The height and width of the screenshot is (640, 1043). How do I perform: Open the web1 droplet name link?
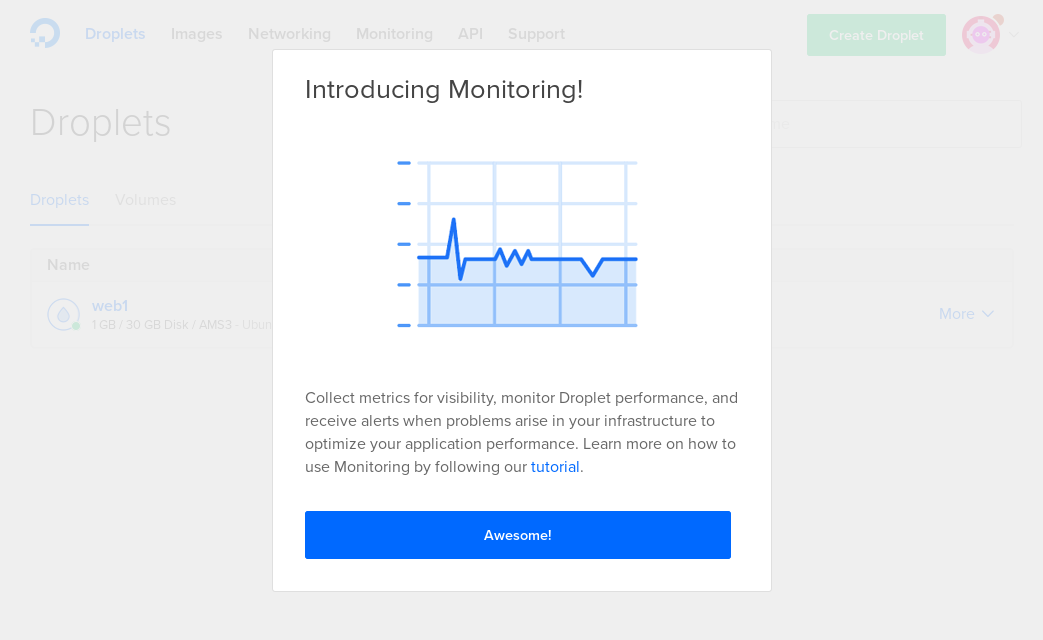[110, 306]
